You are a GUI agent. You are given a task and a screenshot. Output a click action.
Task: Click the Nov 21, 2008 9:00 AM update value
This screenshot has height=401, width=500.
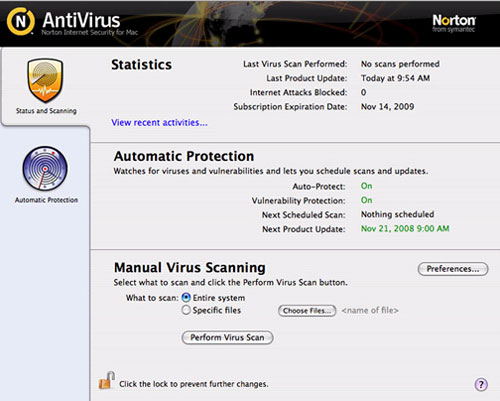click(x=405, y=228)
